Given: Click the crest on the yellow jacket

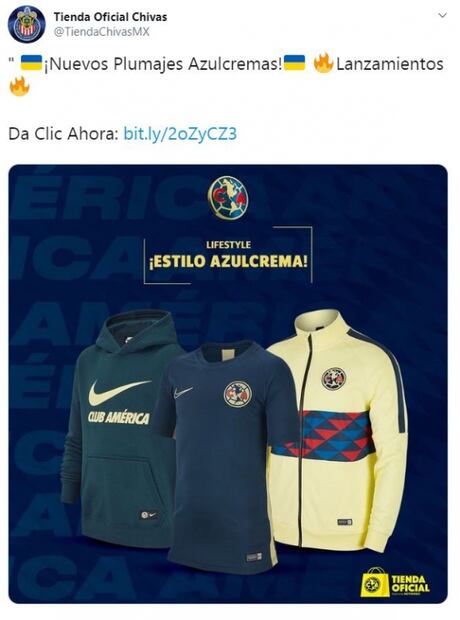Looking at the screenshot, I should pos(334,378).
